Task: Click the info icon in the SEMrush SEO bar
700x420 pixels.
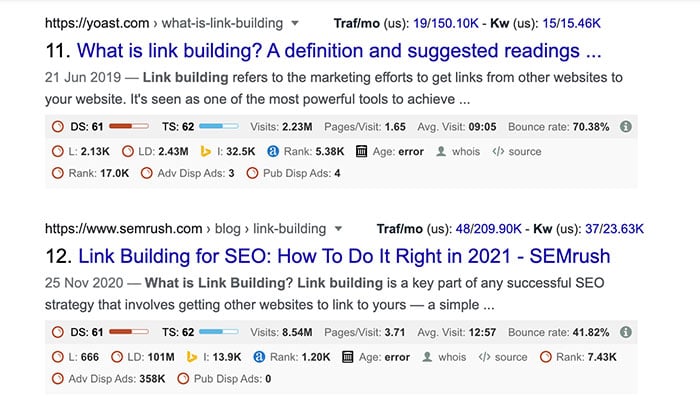Action: pos(626,332)
